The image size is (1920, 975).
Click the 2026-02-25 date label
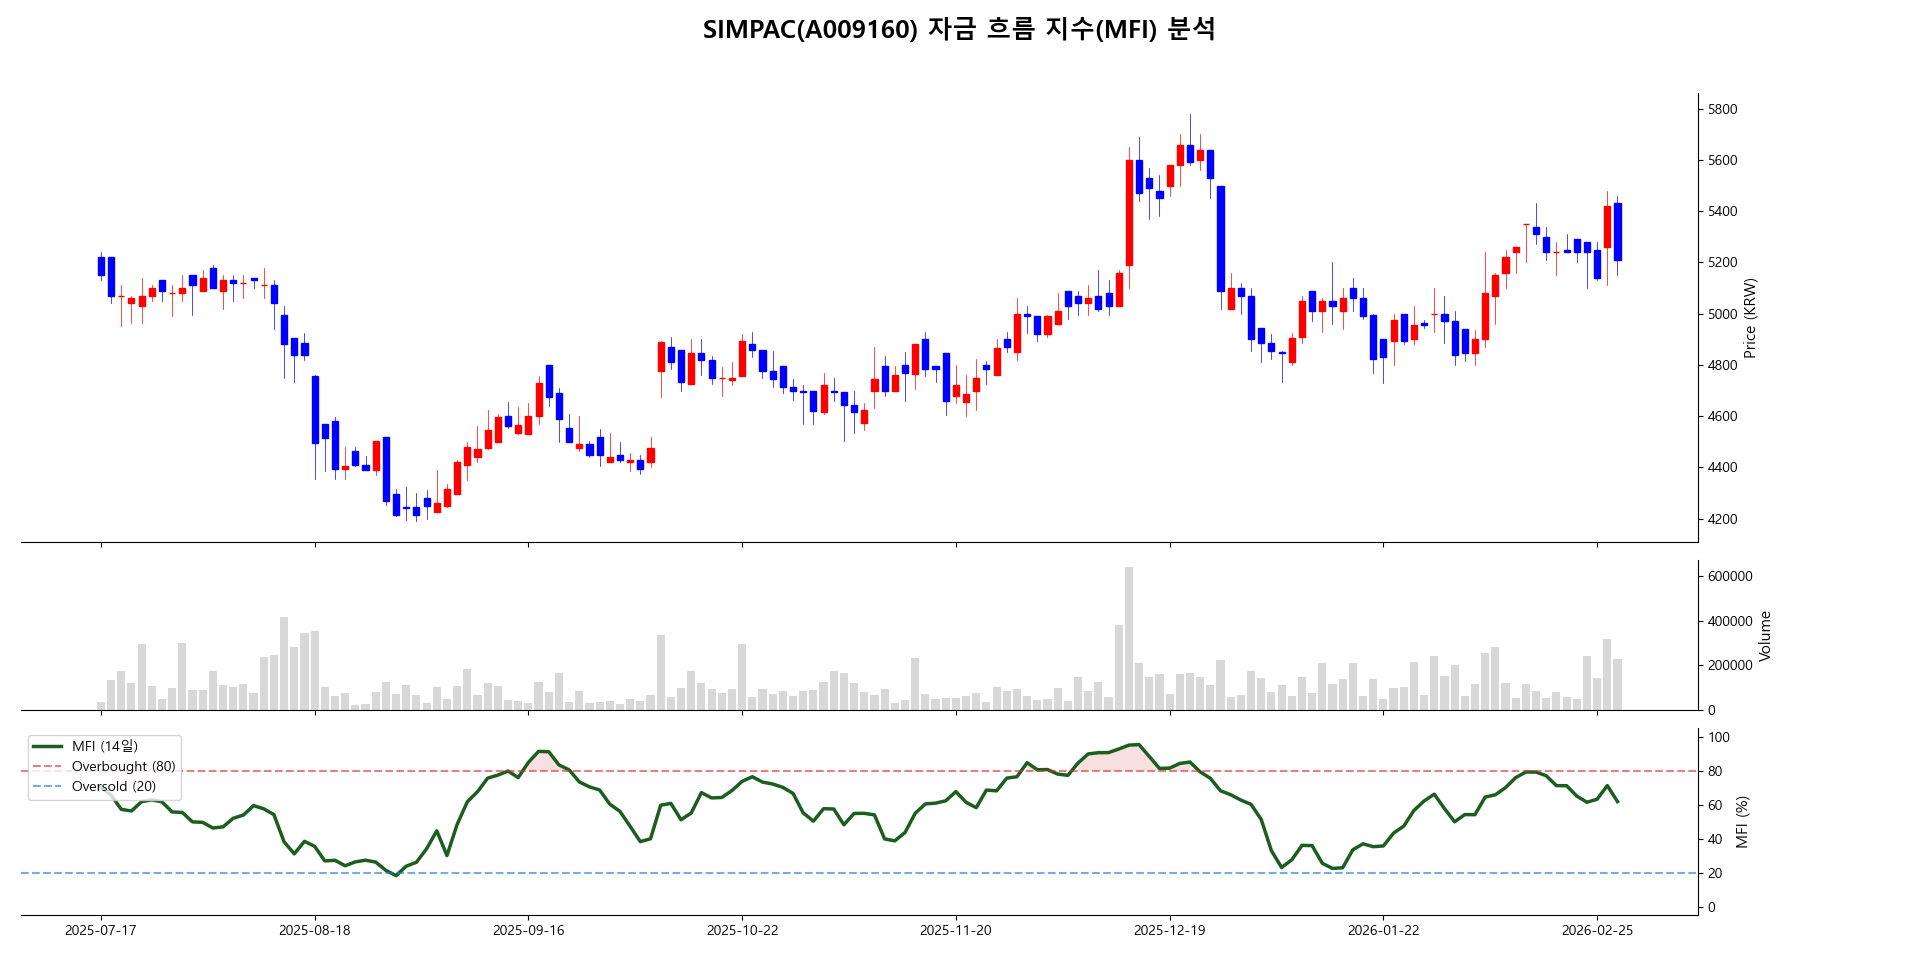pos(1598,930)
